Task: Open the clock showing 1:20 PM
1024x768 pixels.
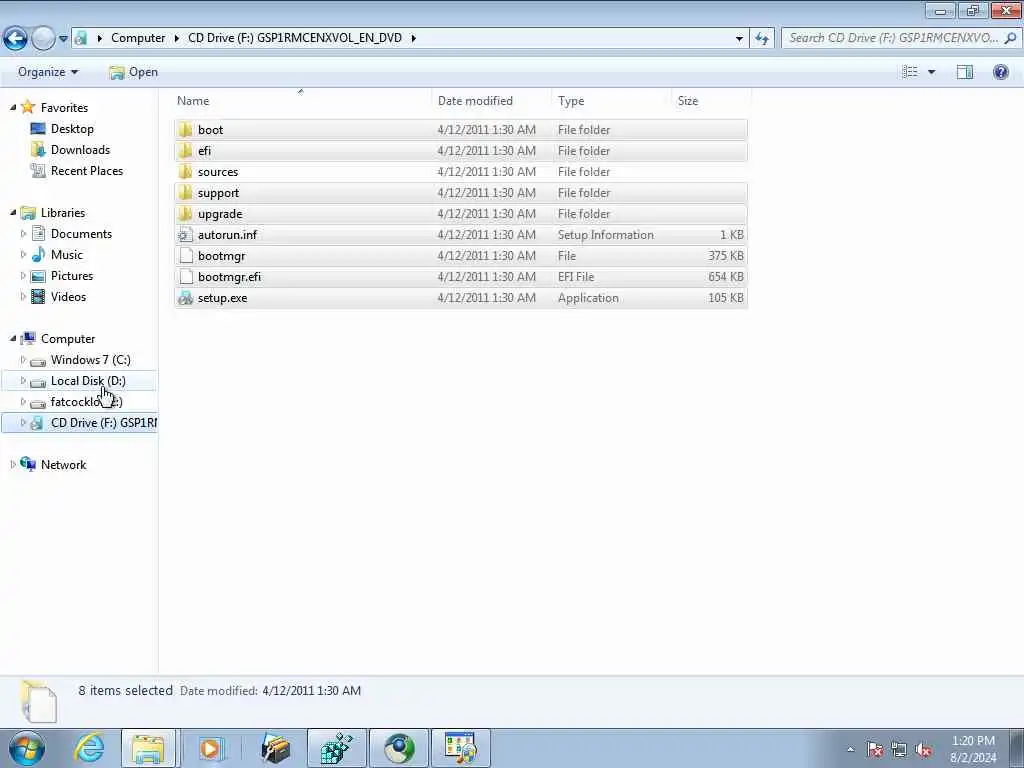Action: (x=973, y=749)
